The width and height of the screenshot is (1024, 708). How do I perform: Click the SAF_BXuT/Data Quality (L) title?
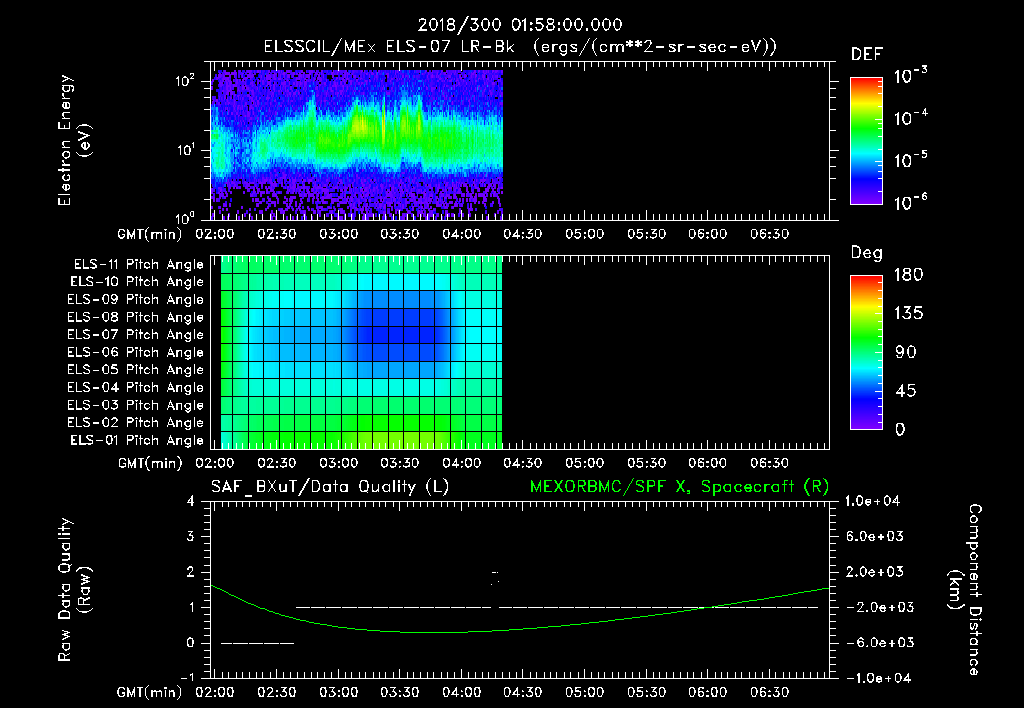coord(330,487)
